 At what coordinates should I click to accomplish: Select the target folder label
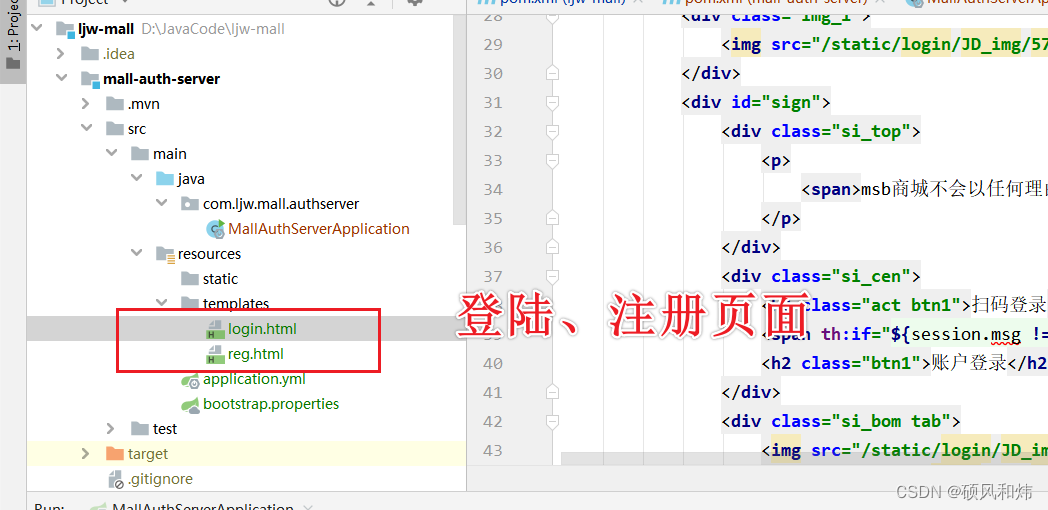[x=148, y=454]
